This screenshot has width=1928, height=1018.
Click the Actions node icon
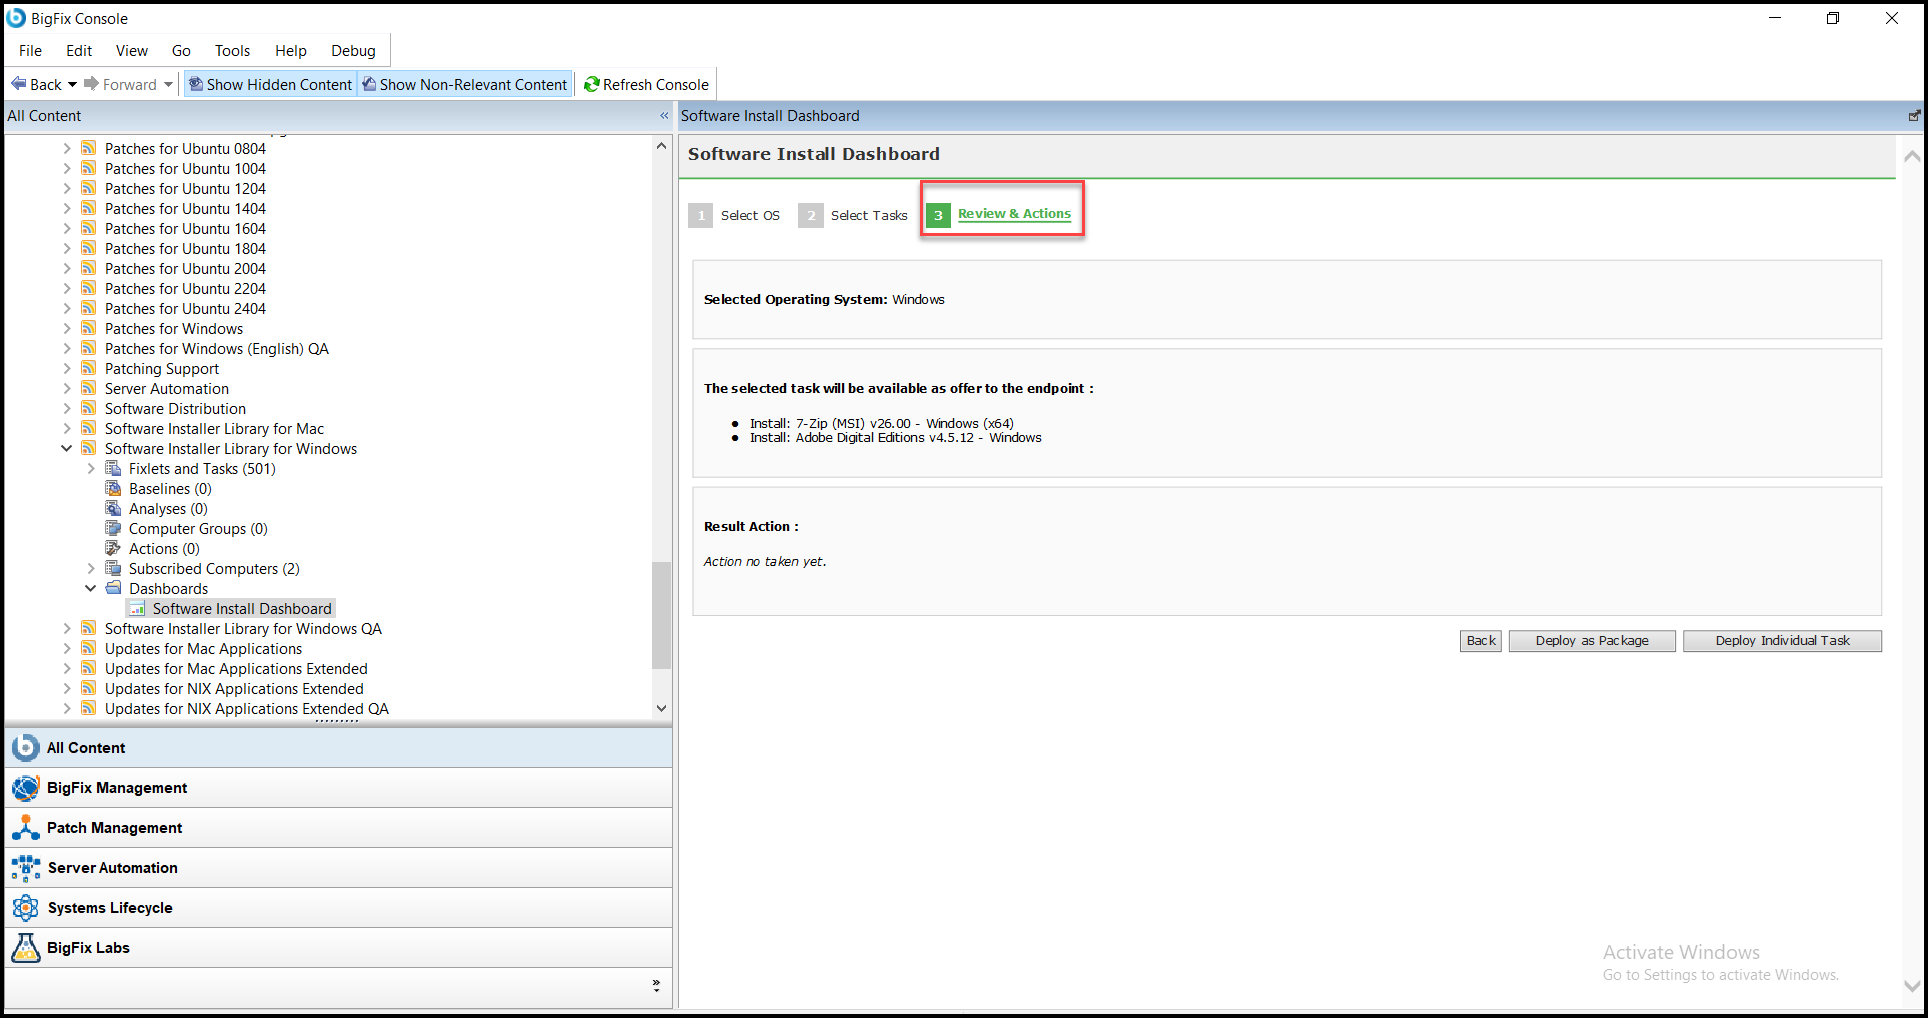click(x=113, y=548)
